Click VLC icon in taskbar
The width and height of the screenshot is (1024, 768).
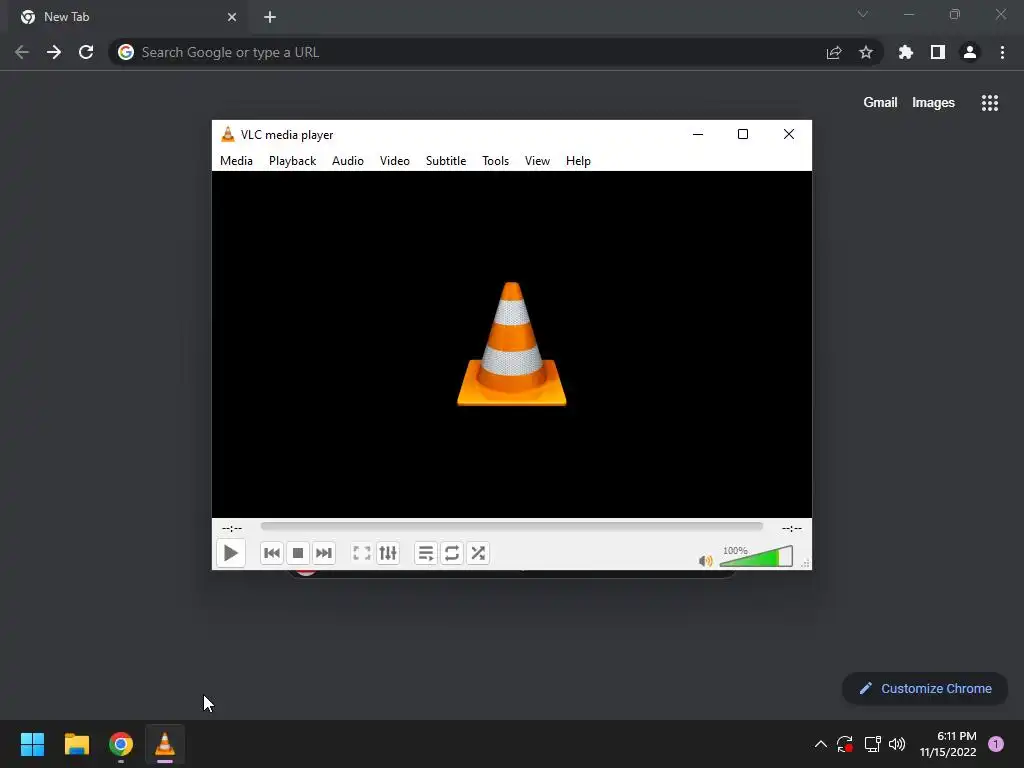165,744
